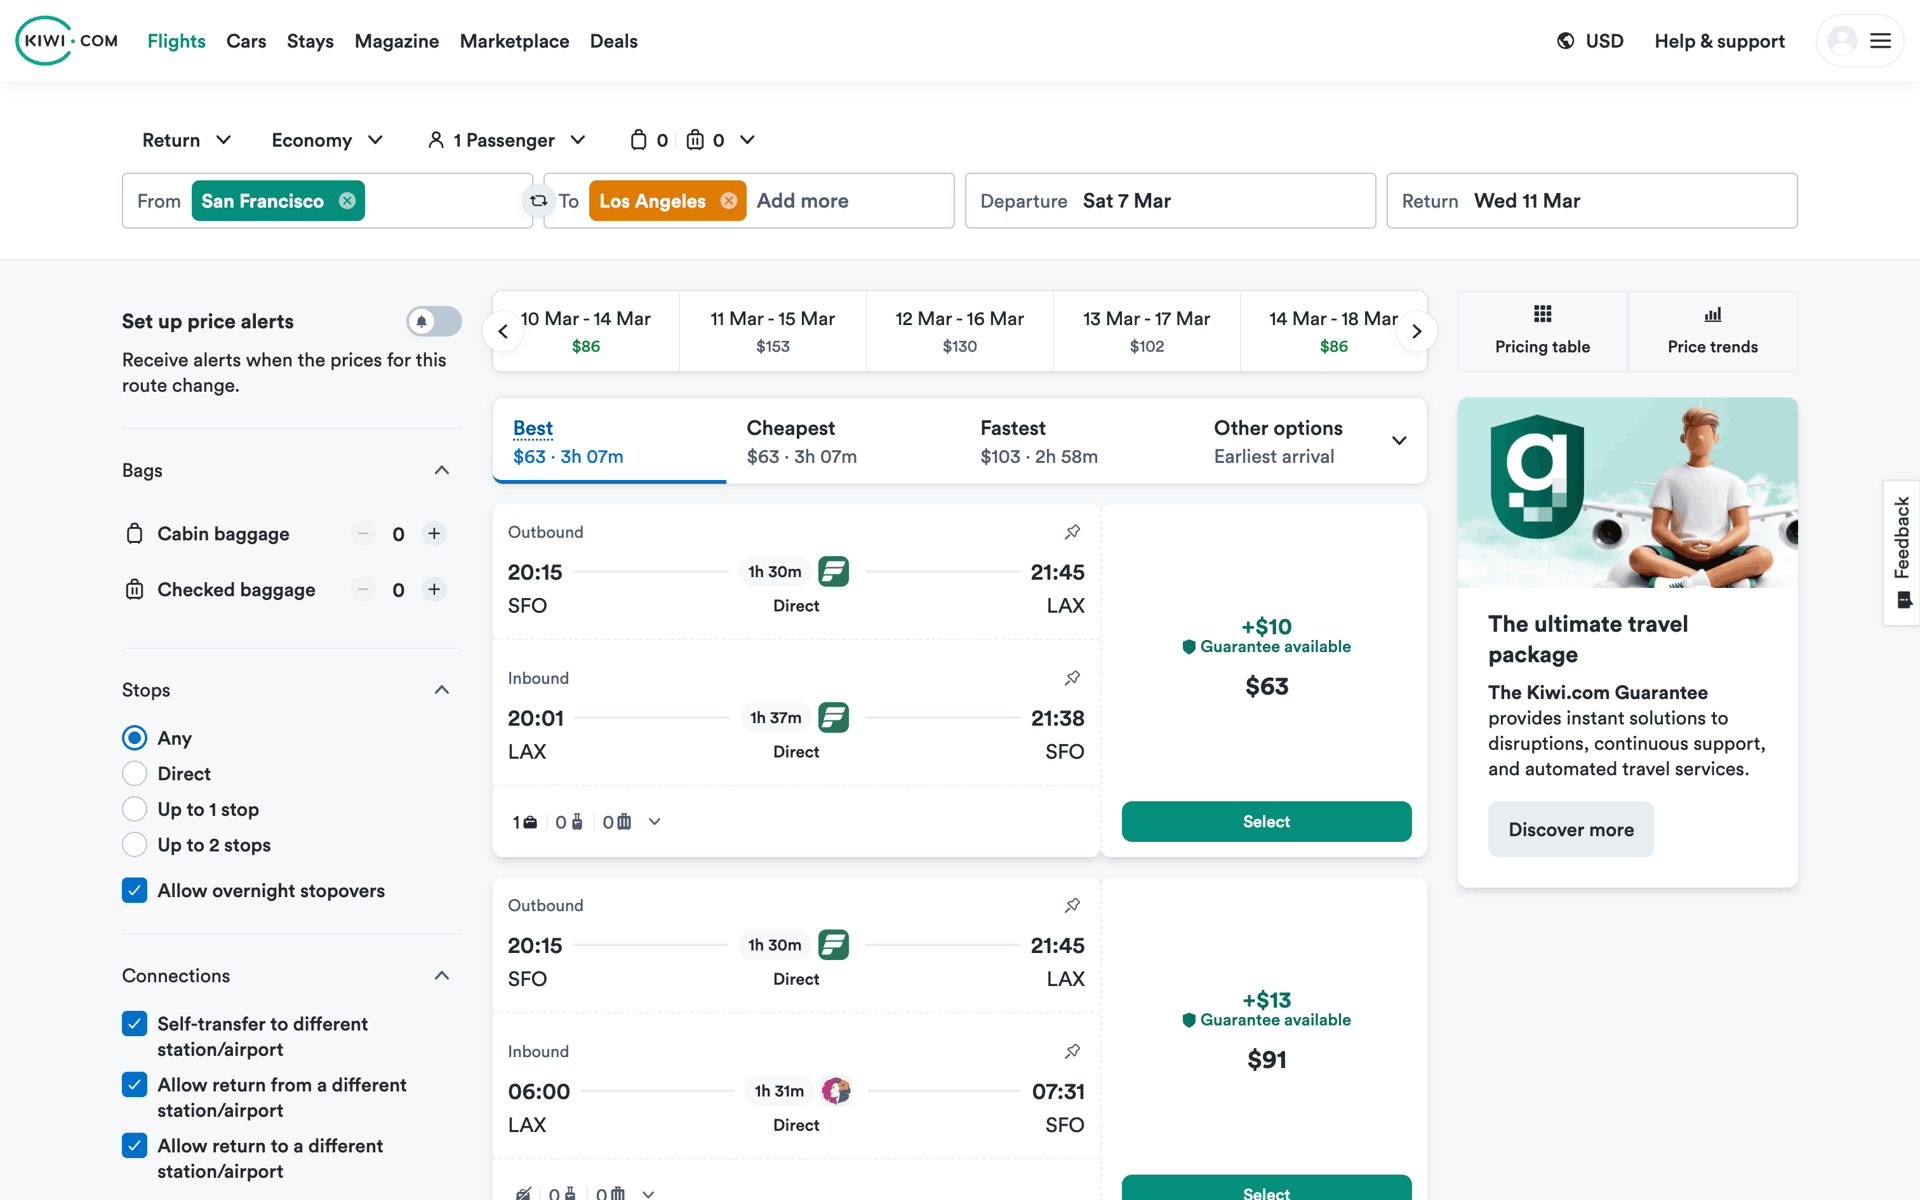
Task: Open the Pricing table view
Action: [x=1542, y=331]
